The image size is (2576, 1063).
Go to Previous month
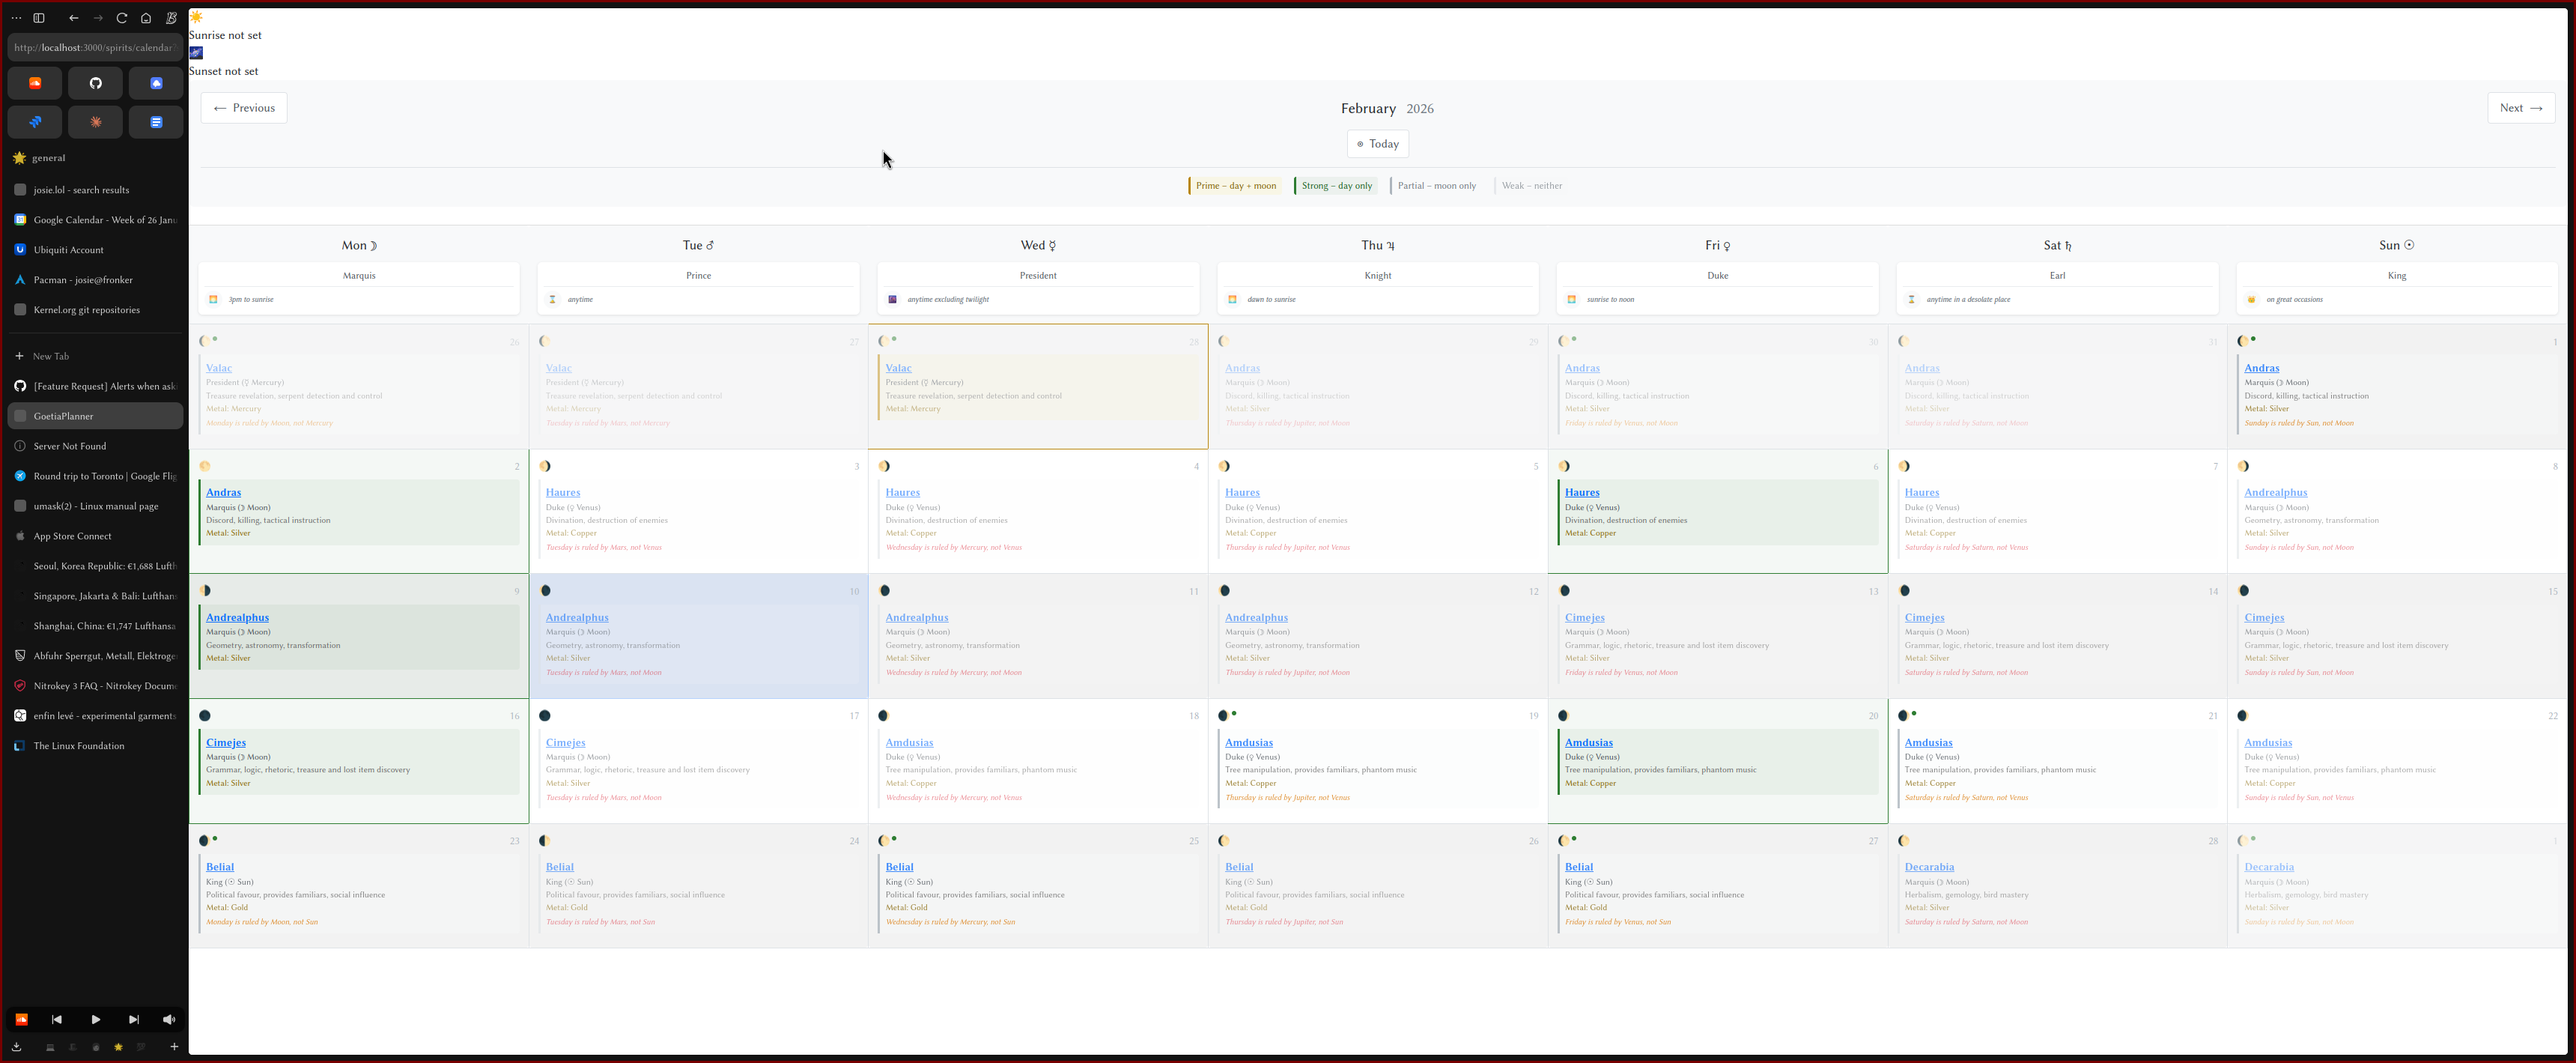[244, 108]
